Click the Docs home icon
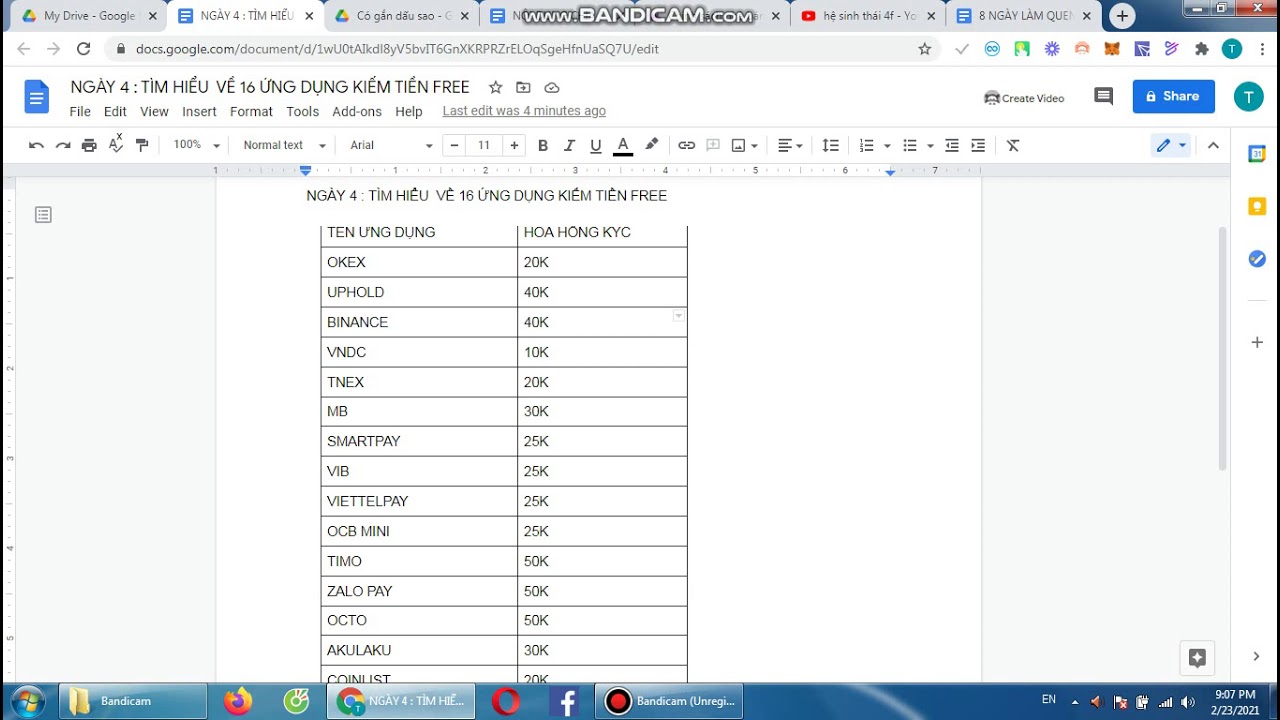Screen dimensions: 1280x720 pyautogui.click(x=37, y=98)
